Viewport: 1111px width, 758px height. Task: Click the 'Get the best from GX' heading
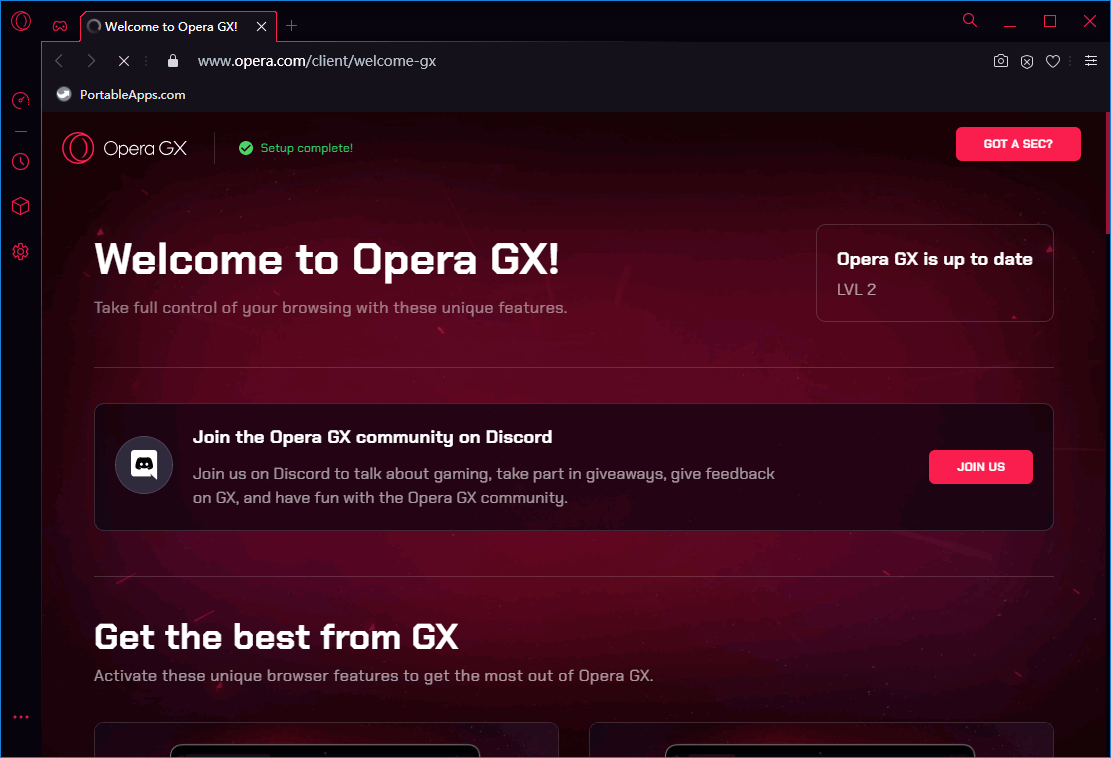pyautogui.click(x=276, y=637)
